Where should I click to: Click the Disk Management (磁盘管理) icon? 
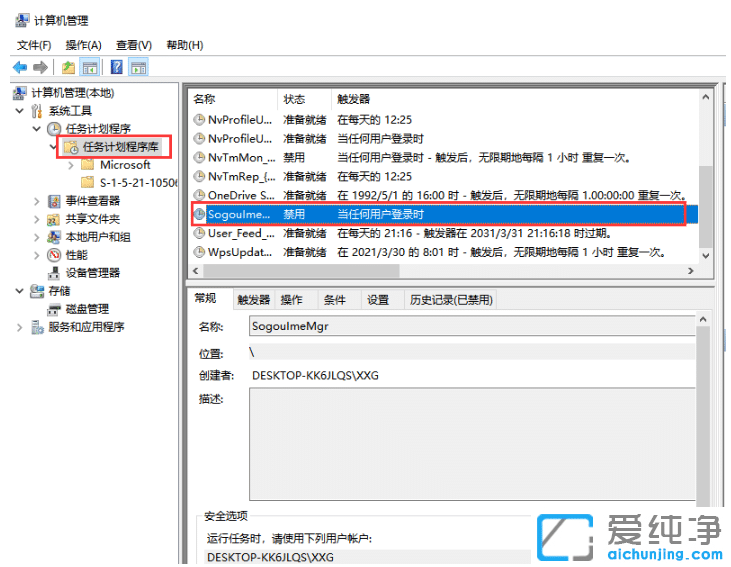point(54,309)
